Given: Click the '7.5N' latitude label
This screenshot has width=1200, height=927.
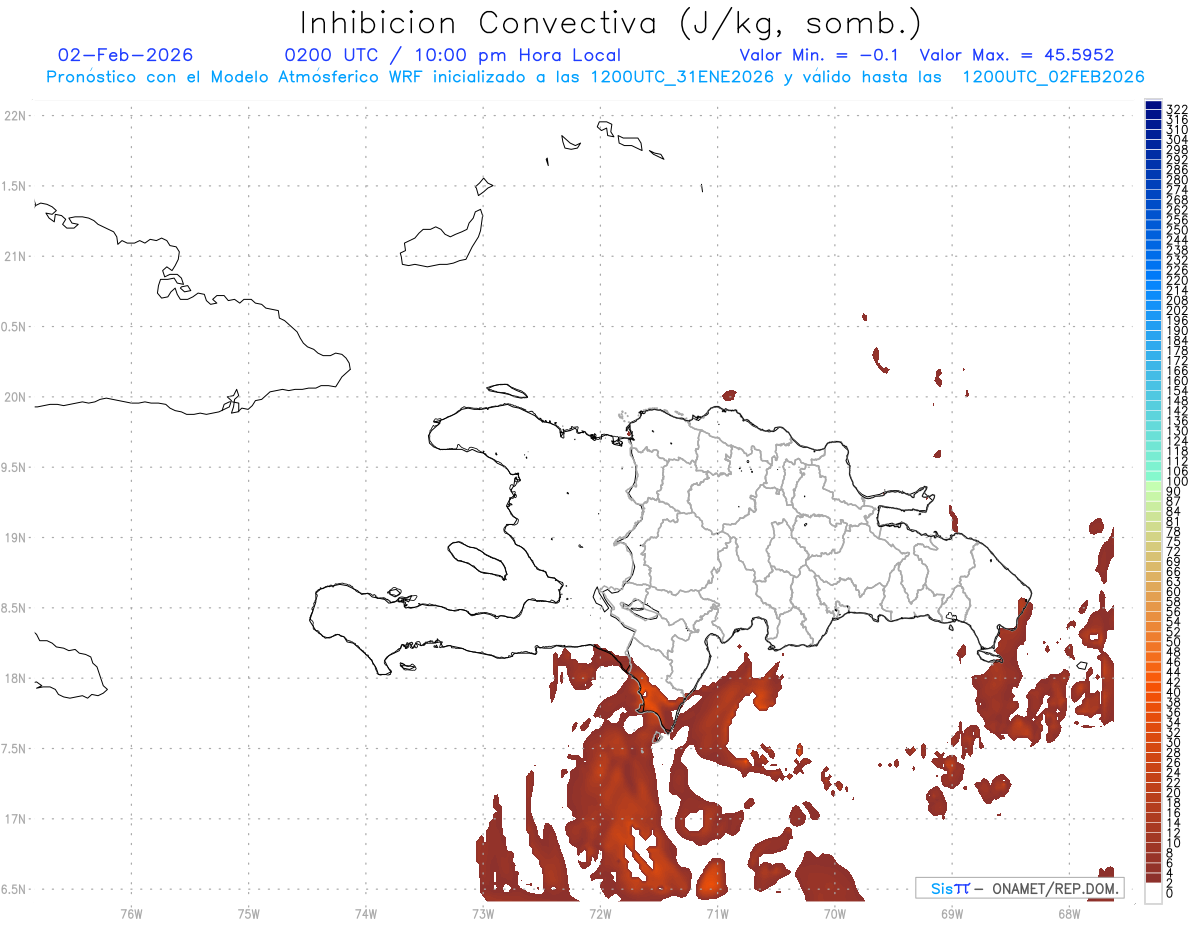Looking at the screenshot, I should 14,749.
